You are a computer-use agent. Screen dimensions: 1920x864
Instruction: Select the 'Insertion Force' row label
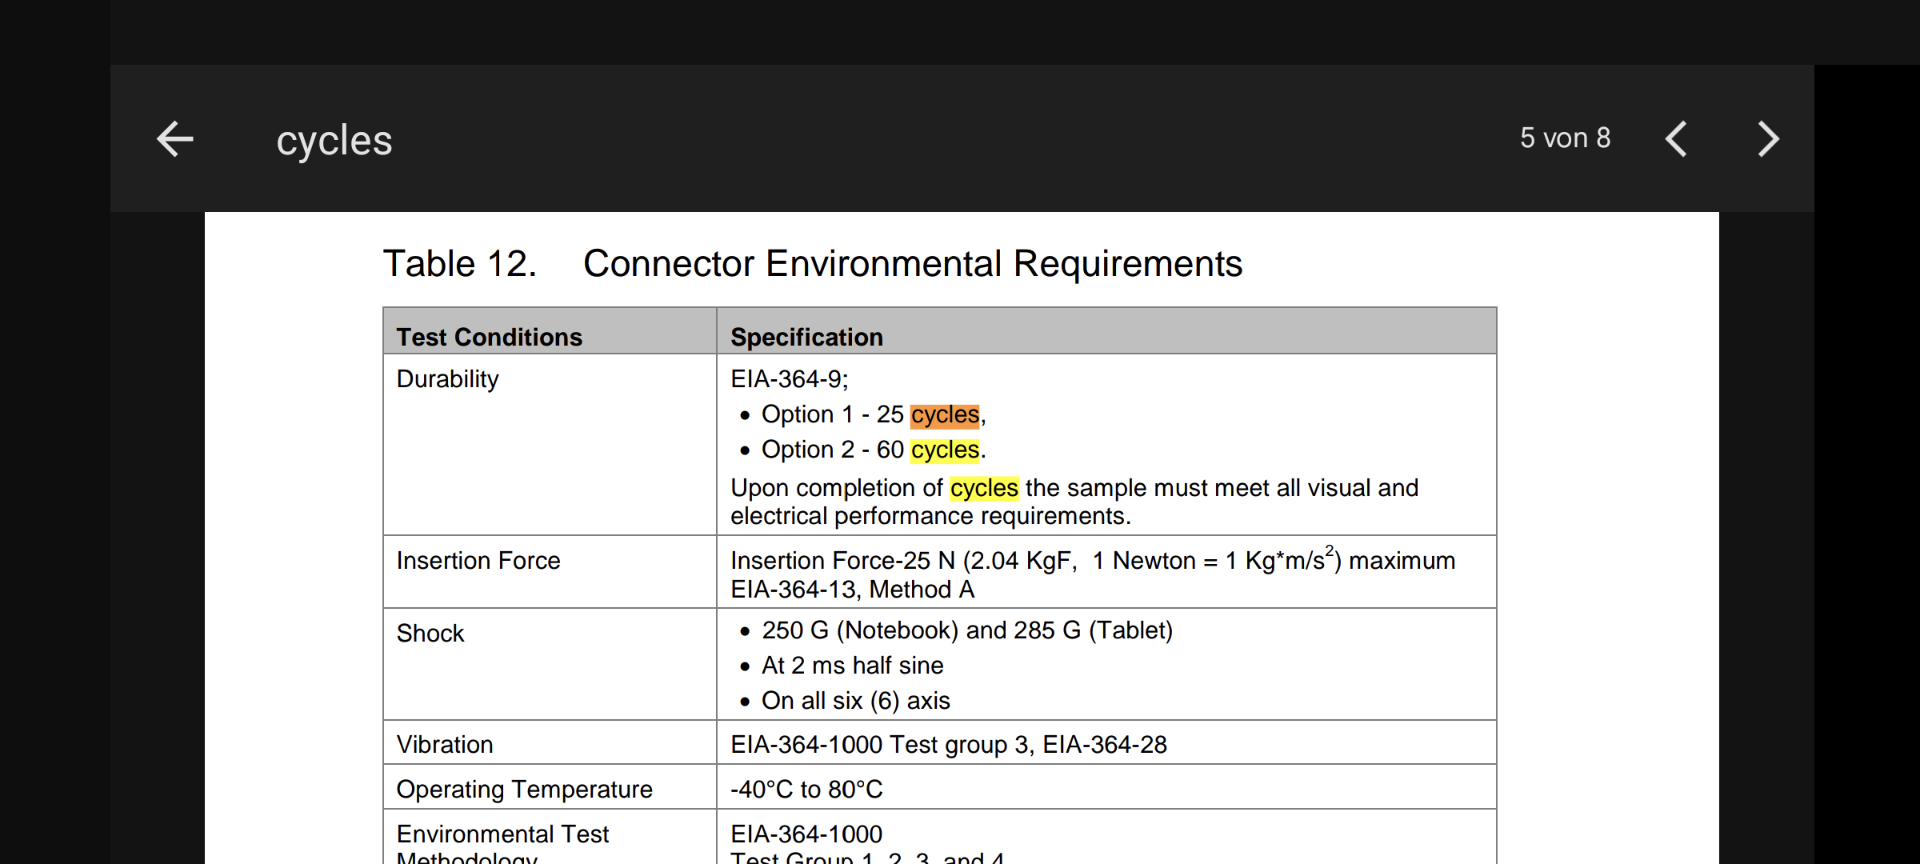(478, 561)
